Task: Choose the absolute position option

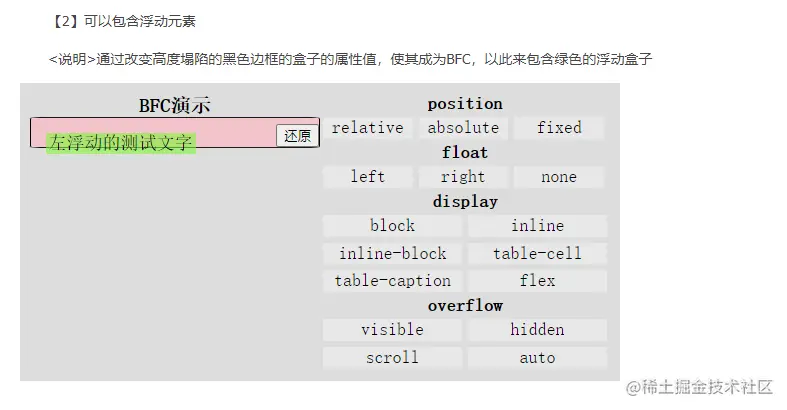Action: 463,128
